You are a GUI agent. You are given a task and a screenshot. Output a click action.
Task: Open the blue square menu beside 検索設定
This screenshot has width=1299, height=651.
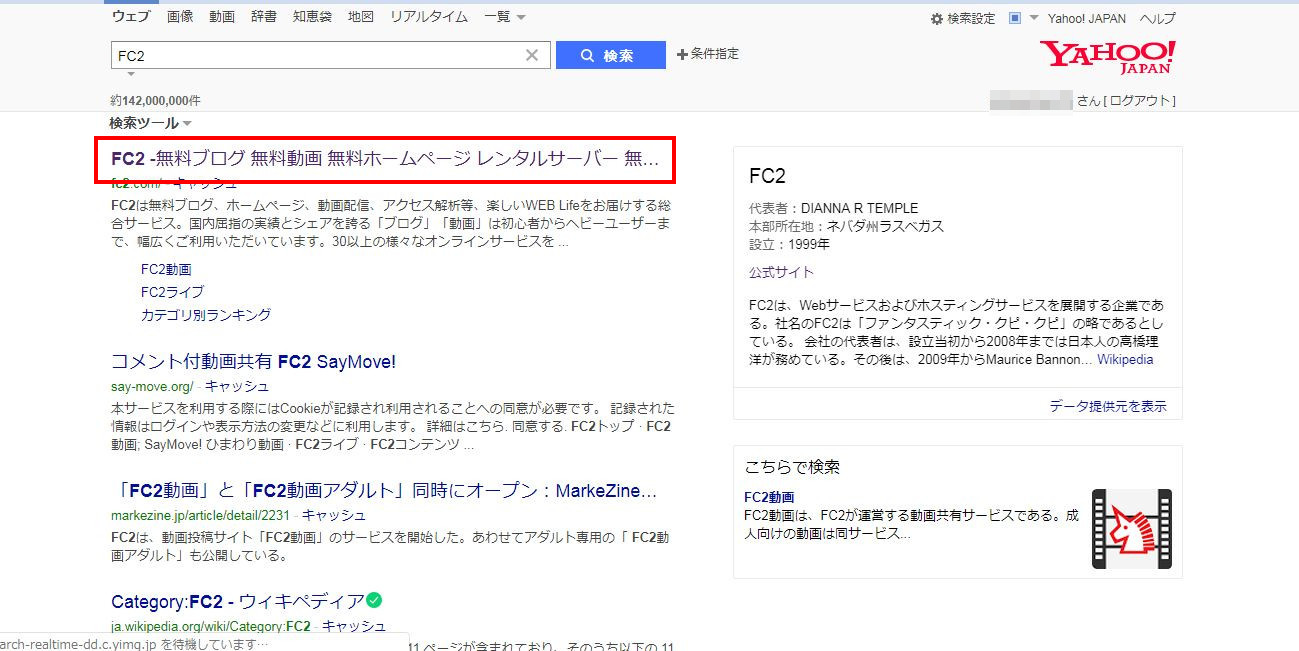1023,18
